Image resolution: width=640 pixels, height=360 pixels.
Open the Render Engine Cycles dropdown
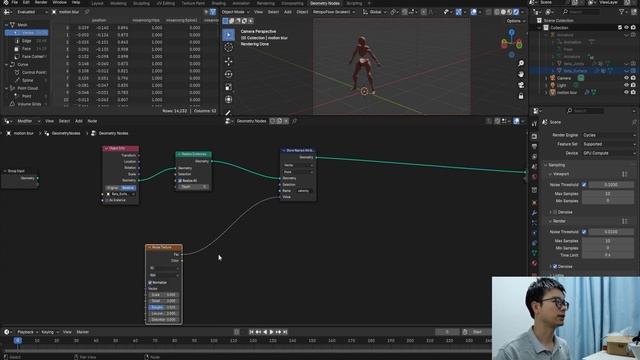point(609,135)
